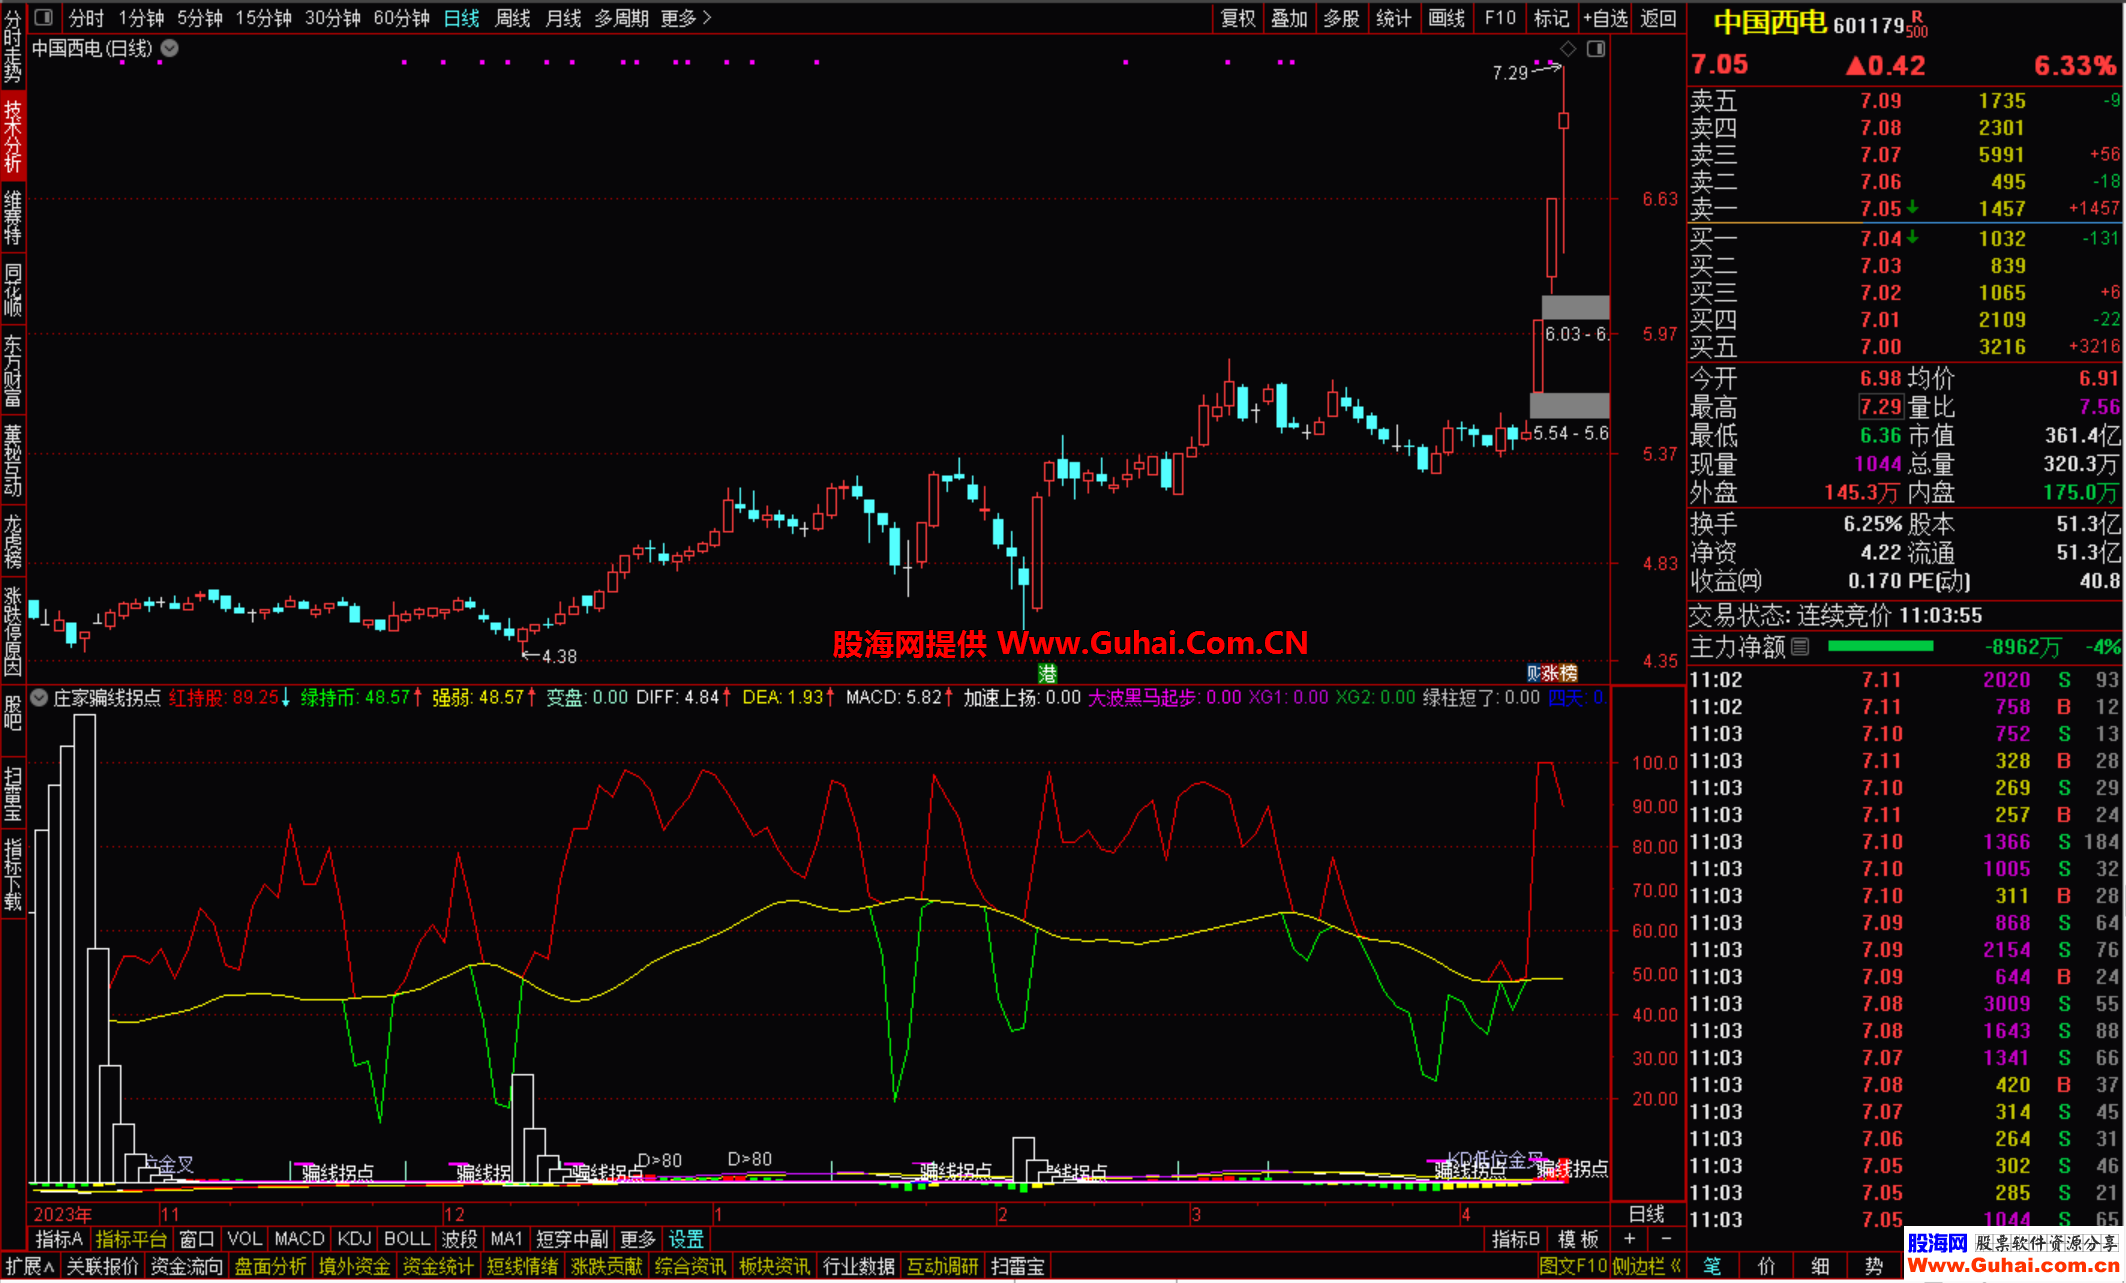The height and width of the screenshot is (1283, 2126).
Task: Open the 多股 multi-stock view
Action: point(1341,18)
